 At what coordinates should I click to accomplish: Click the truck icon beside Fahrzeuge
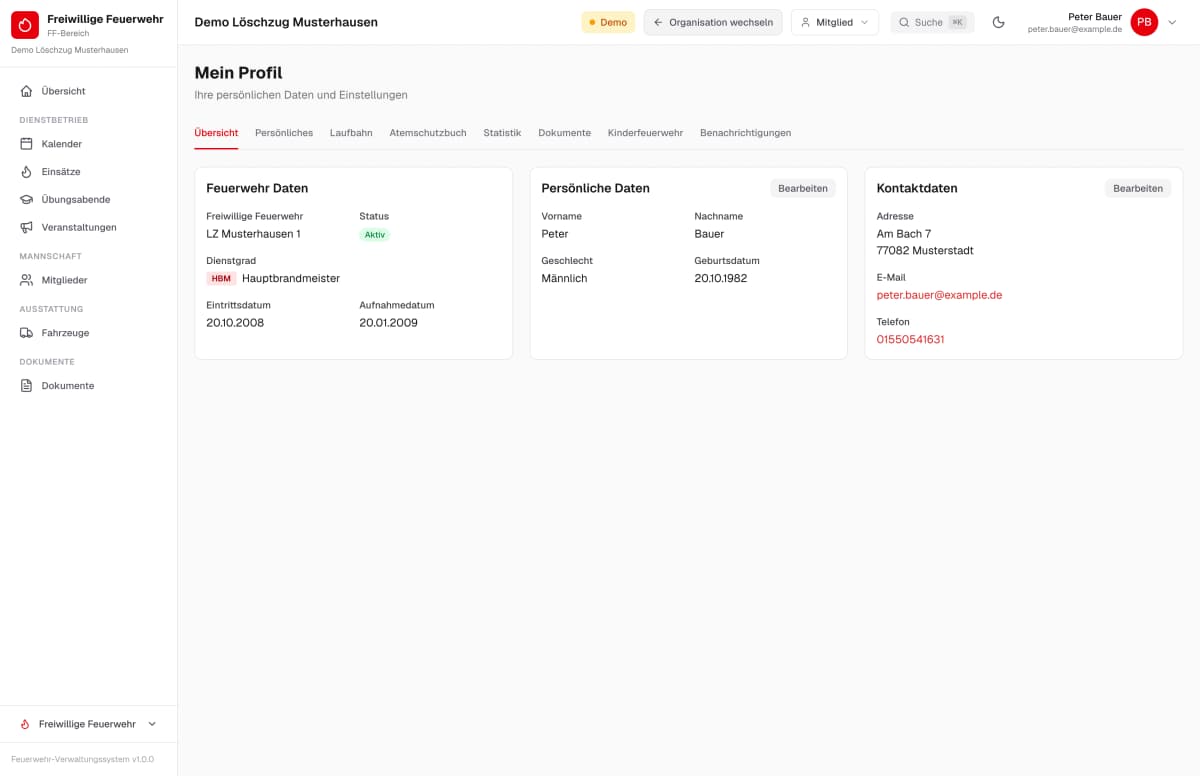(x=26, y=333)
